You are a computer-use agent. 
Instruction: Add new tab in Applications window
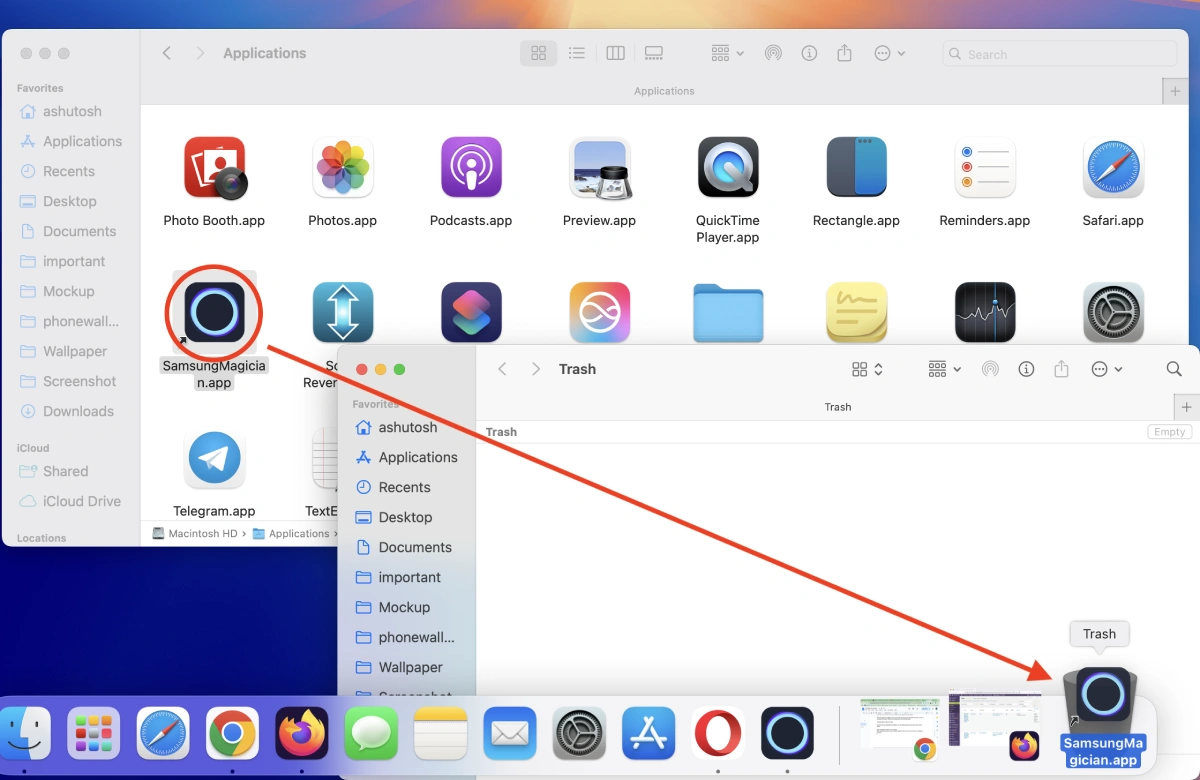pyautogui.click(x=1175, y=91)
